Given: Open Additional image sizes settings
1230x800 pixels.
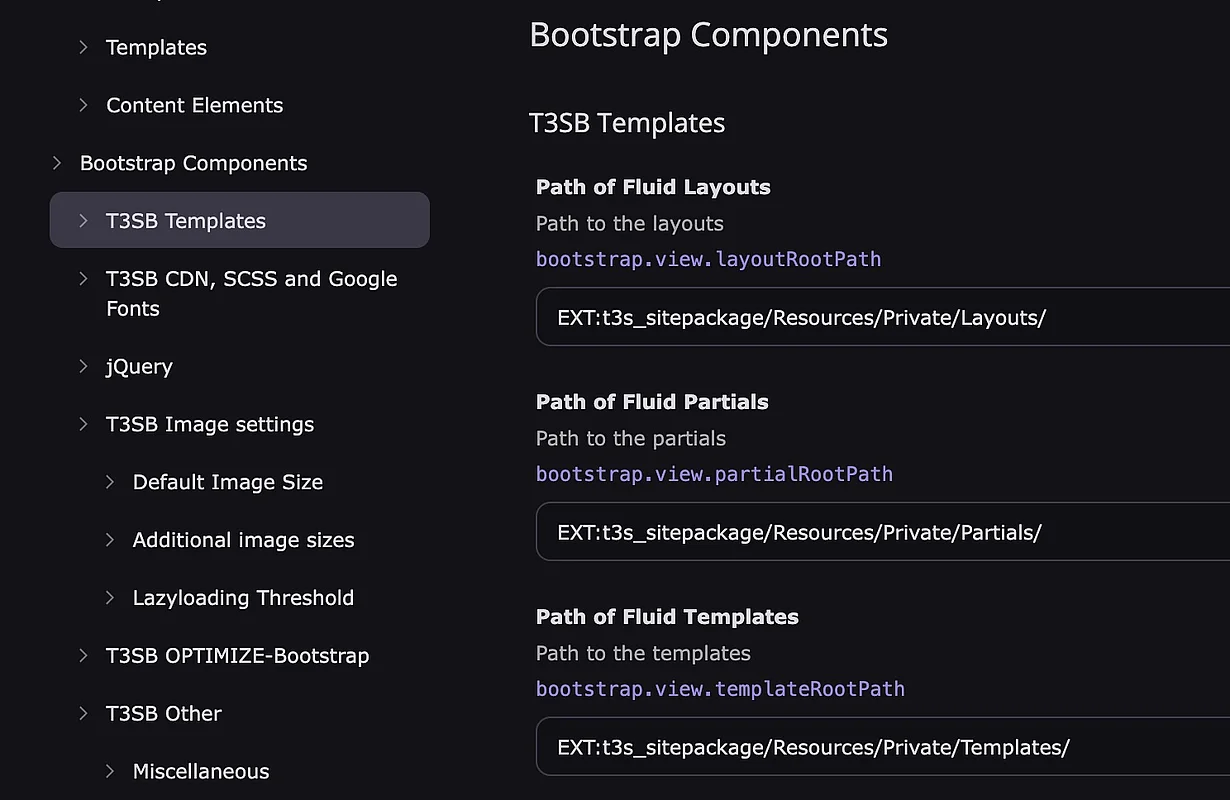Looking at the screenshot, I should click(x=243, y=540).
